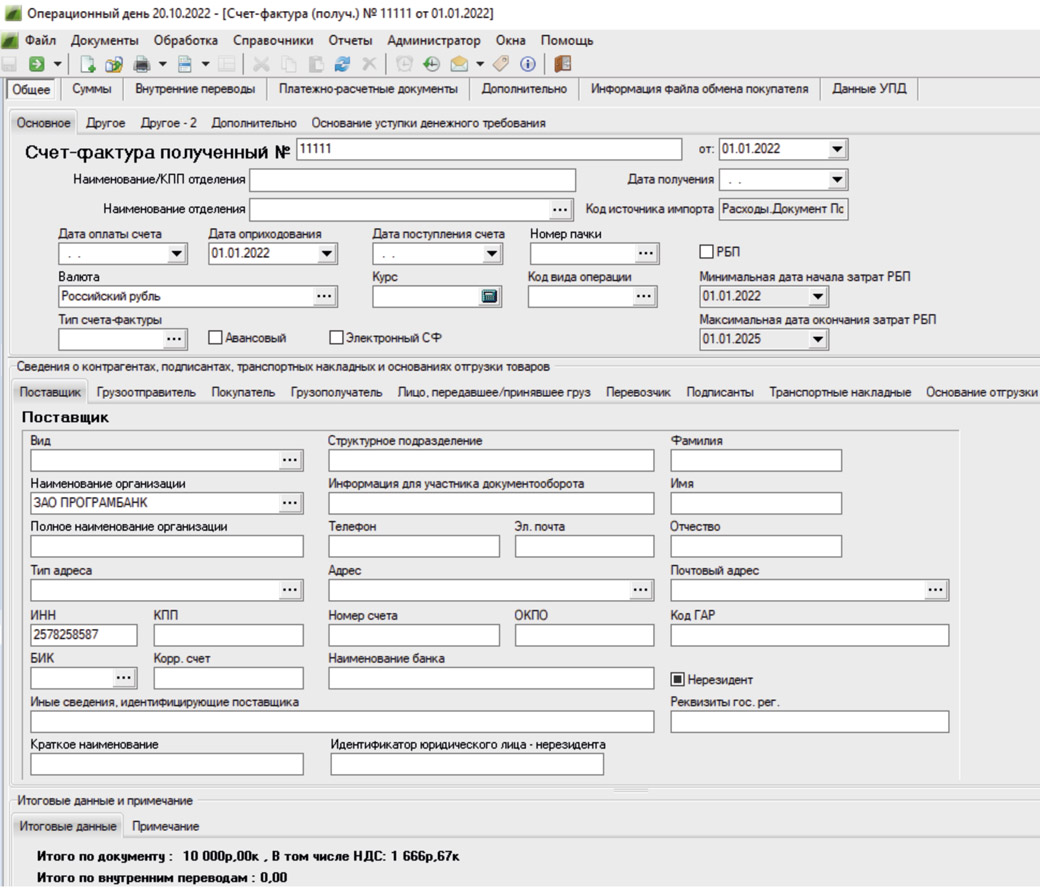Click the exit door icon
Screen dimensions: 1040x888
point(562,64)
